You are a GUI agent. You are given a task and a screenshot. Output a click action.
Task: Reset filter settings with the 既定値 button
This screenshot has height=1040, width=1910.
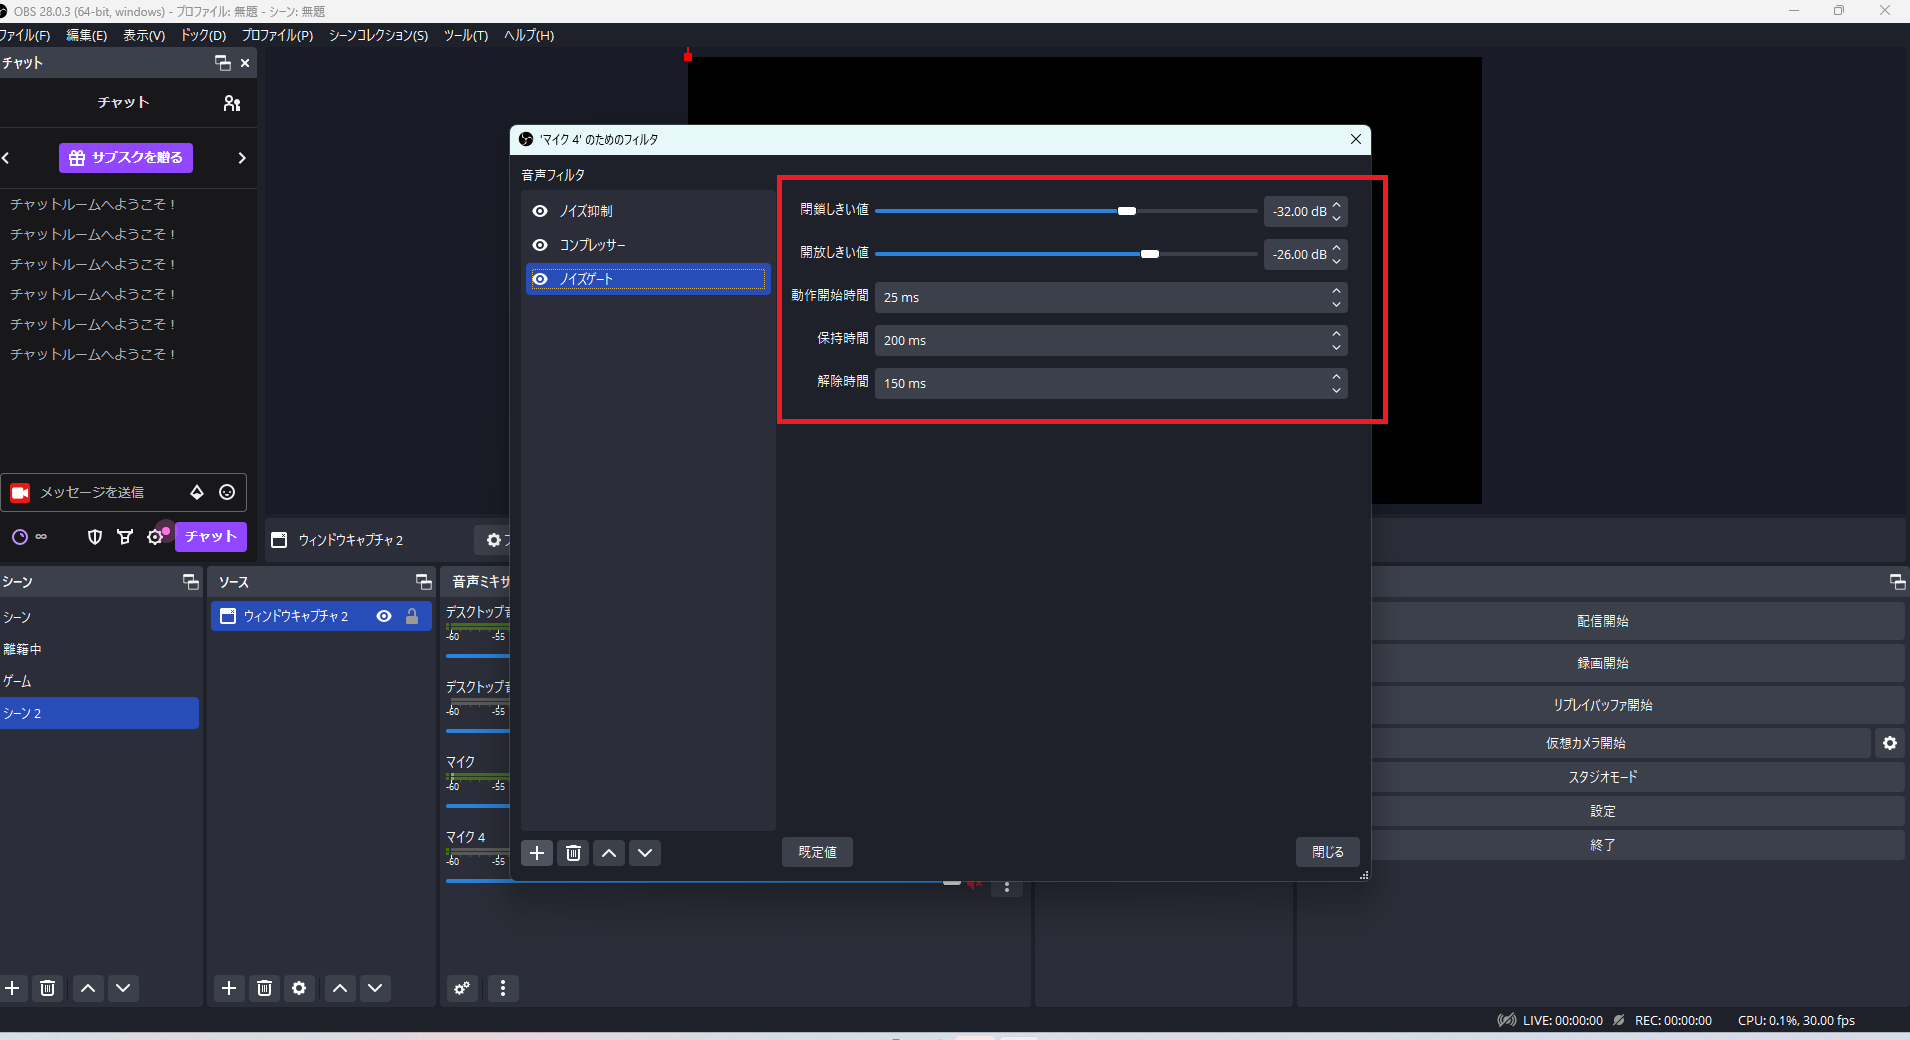click(x=816, y=852)
